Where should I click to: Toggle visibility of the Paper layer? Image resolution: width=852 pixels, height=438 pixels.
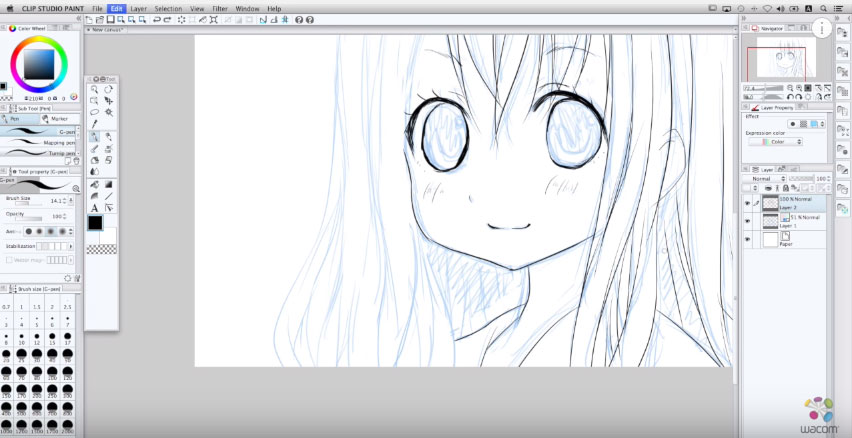coord(747,239)
